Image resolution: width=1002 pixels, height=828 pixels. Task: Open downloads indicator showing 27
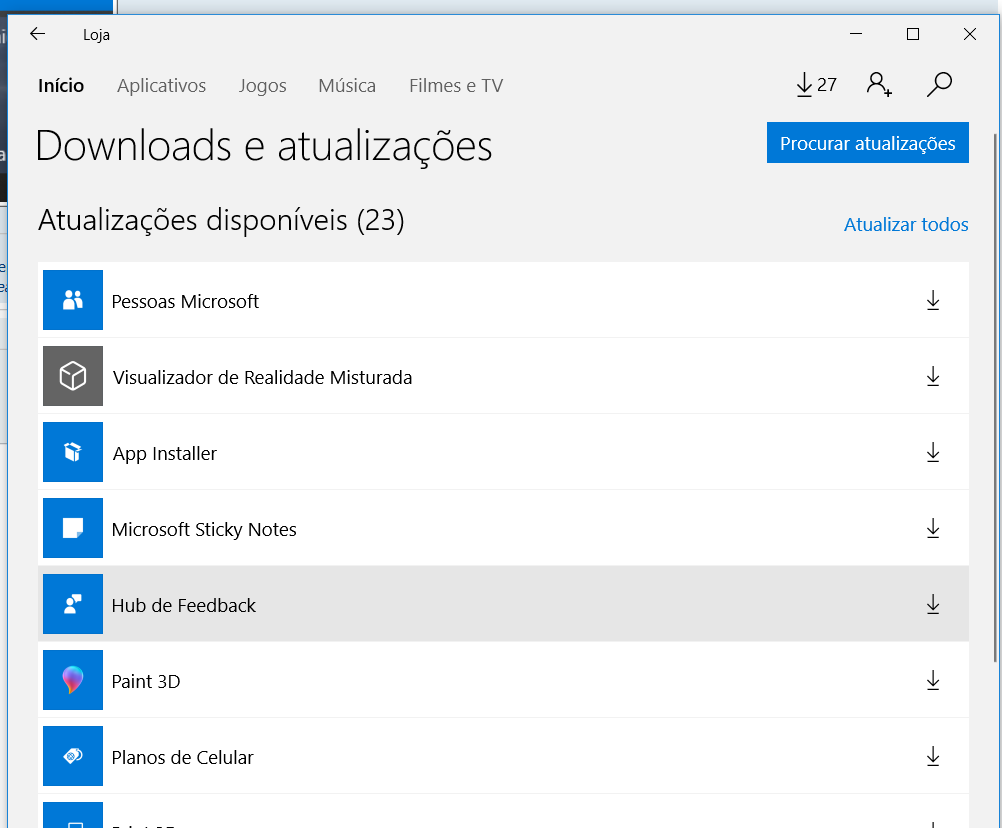pos(815,85)
